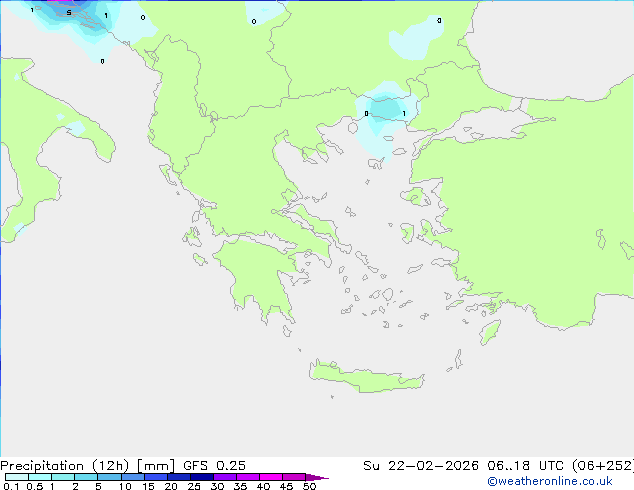This screenshot has width=634, height=490.
Task: Click the 'GFS 0.25' model label
Action: [214, 466]
